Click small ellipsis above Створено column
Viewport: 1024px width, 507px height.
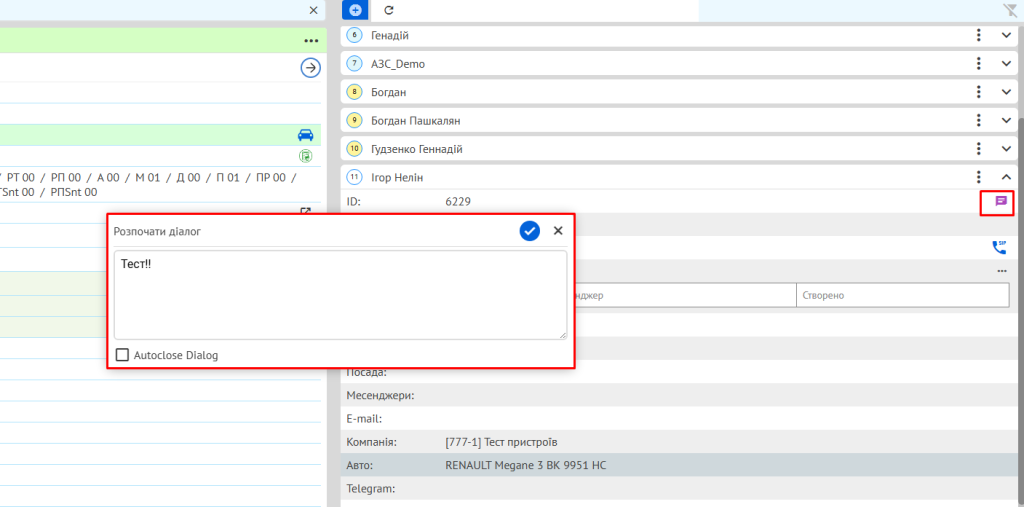[x=1002, y=270]
